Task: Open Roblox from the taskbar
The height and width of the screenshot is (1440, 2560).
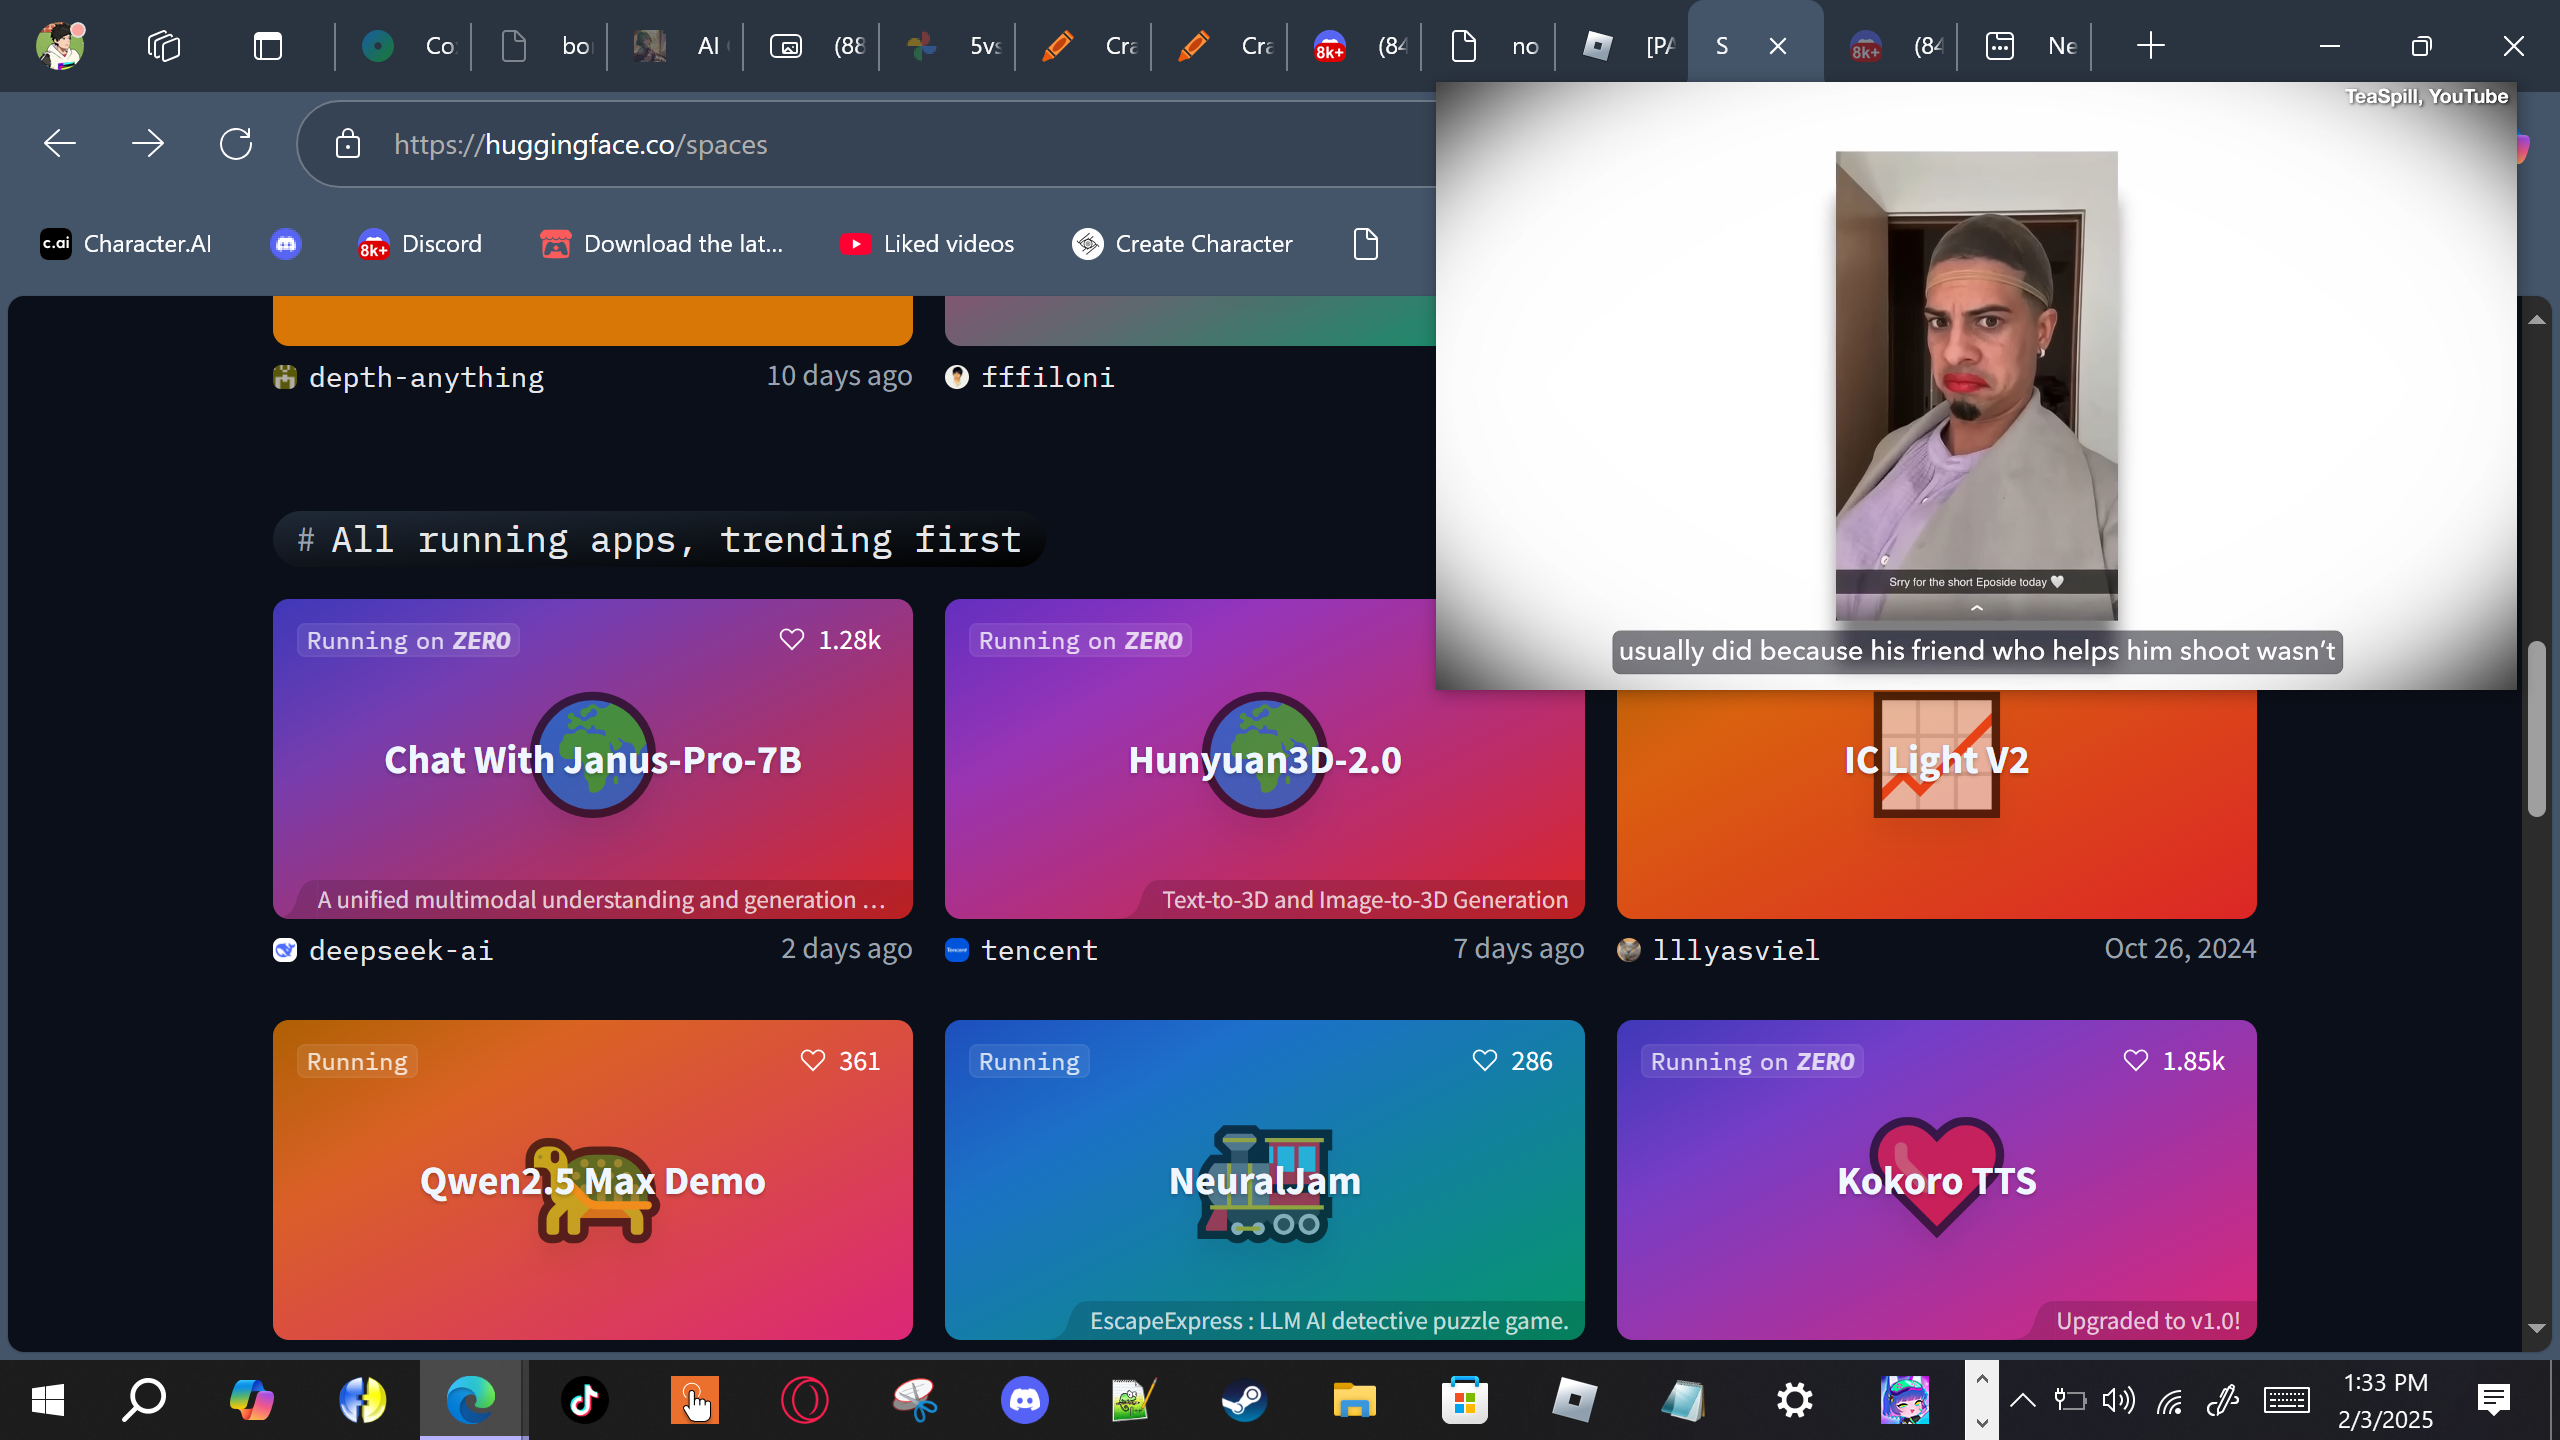Action: [1574, 1400]
